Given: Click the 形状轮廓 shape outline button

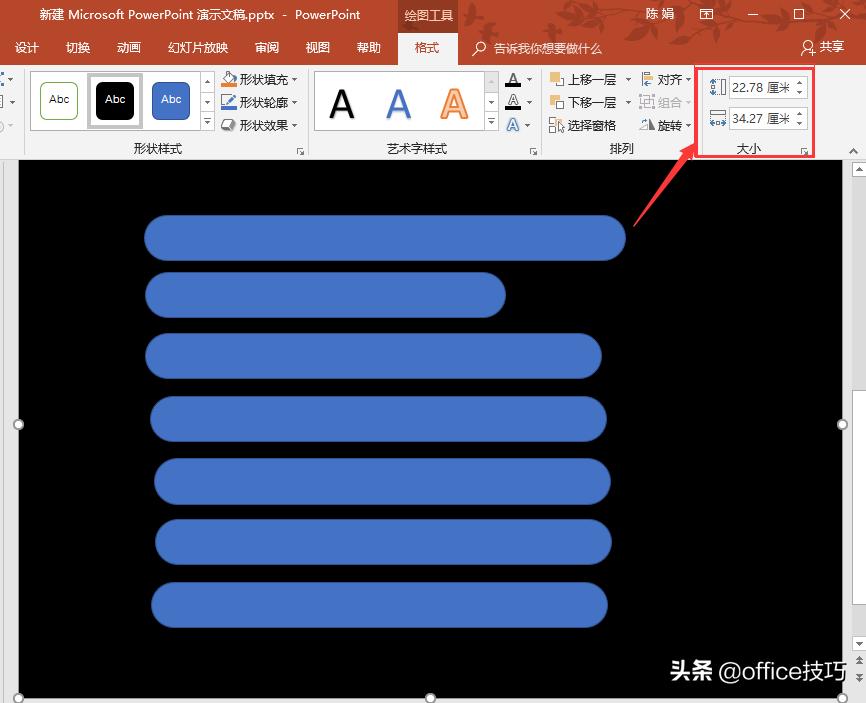Looking at the screenshot, I should click(x=259, y=102).
